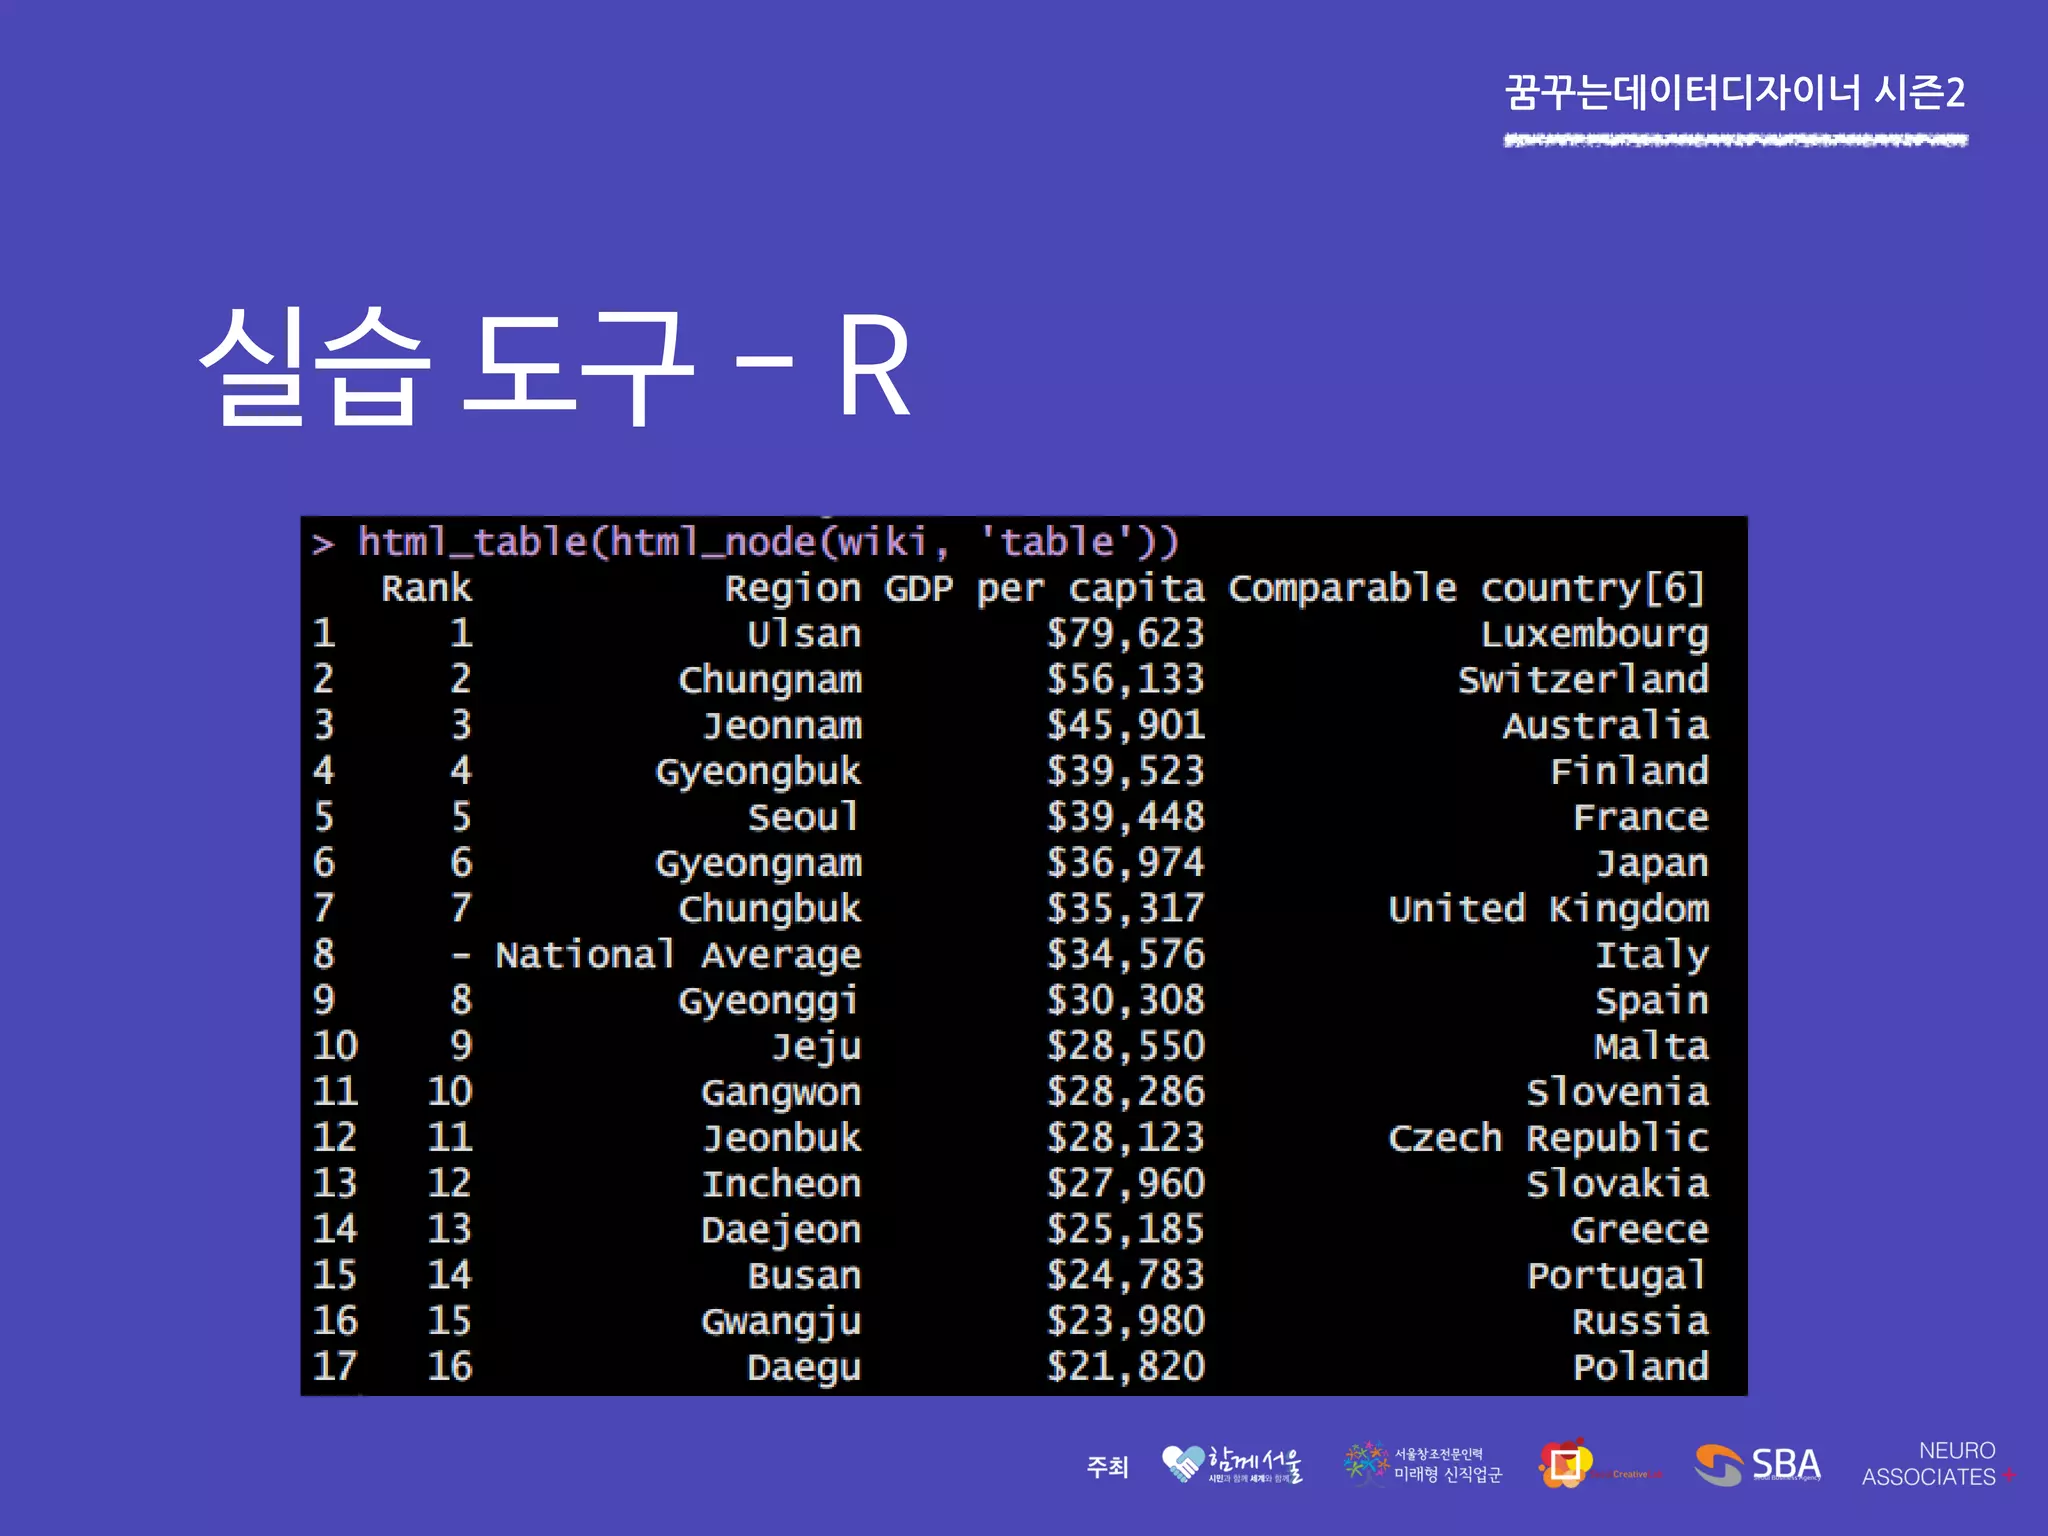Click the NEURO ASSOCIATES logo
The height and width of the screenshot is (1536, 2048).
1937,1464
